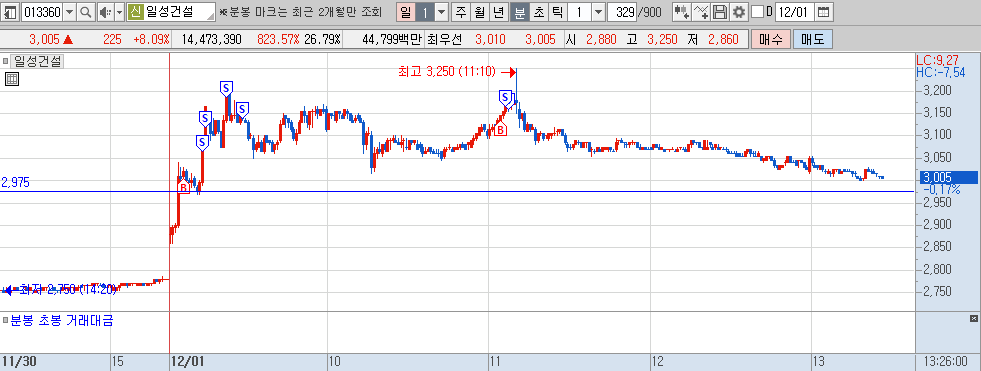Viewport: 981px width, 371px height.
Task: Switch to the 년 (yearly) chart period
Action: point(498,11)
